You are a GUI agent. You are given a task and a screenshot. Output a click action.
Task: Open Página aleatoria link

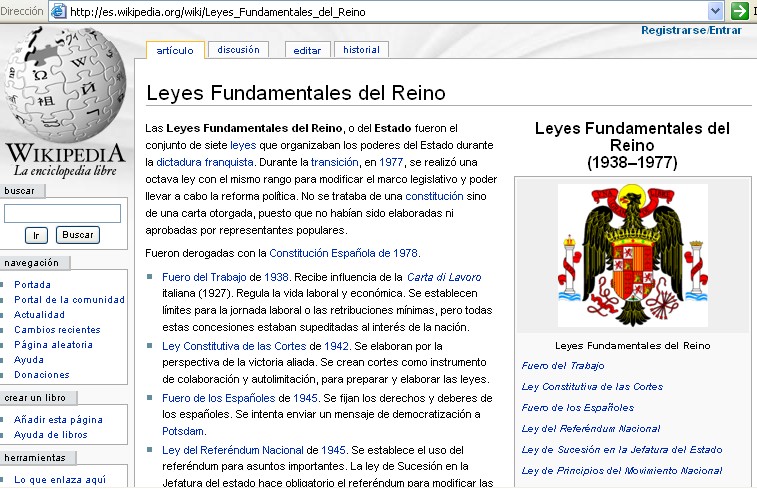click(53, 344)
